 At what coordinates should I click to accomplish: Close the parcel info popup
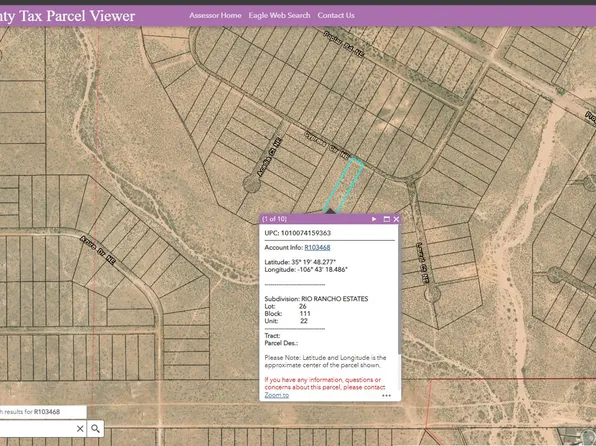[x=396, y=219]
